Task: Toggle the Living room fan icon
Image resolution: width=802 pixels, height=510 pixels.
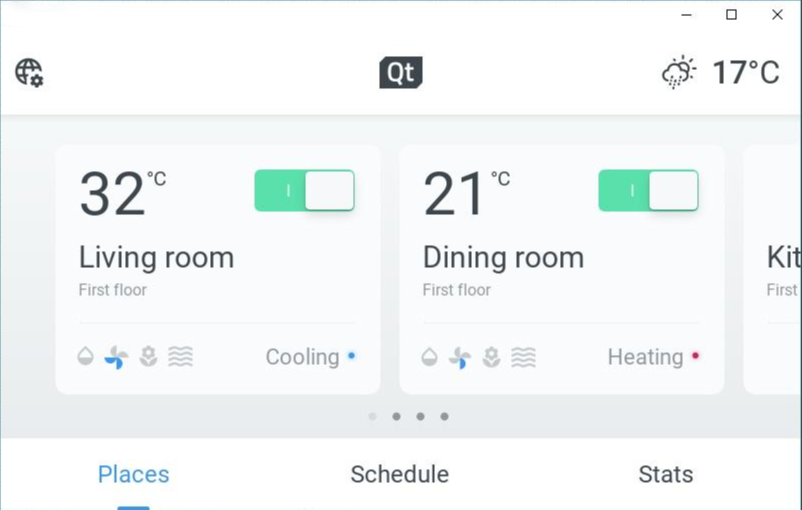Action: (x=116, y=357)
